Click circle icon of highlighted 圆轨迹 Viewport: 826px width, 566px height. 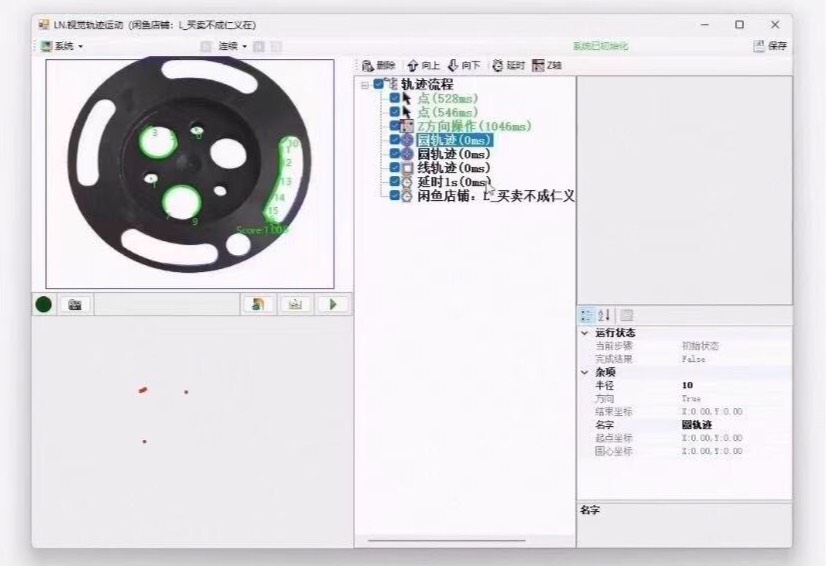[407, 140]
